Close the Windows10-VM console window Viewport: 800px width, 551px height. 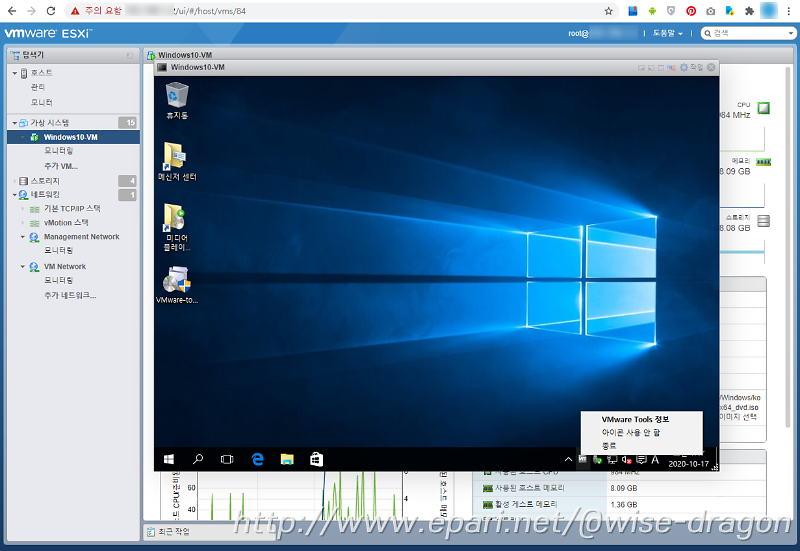coord(711,67)
